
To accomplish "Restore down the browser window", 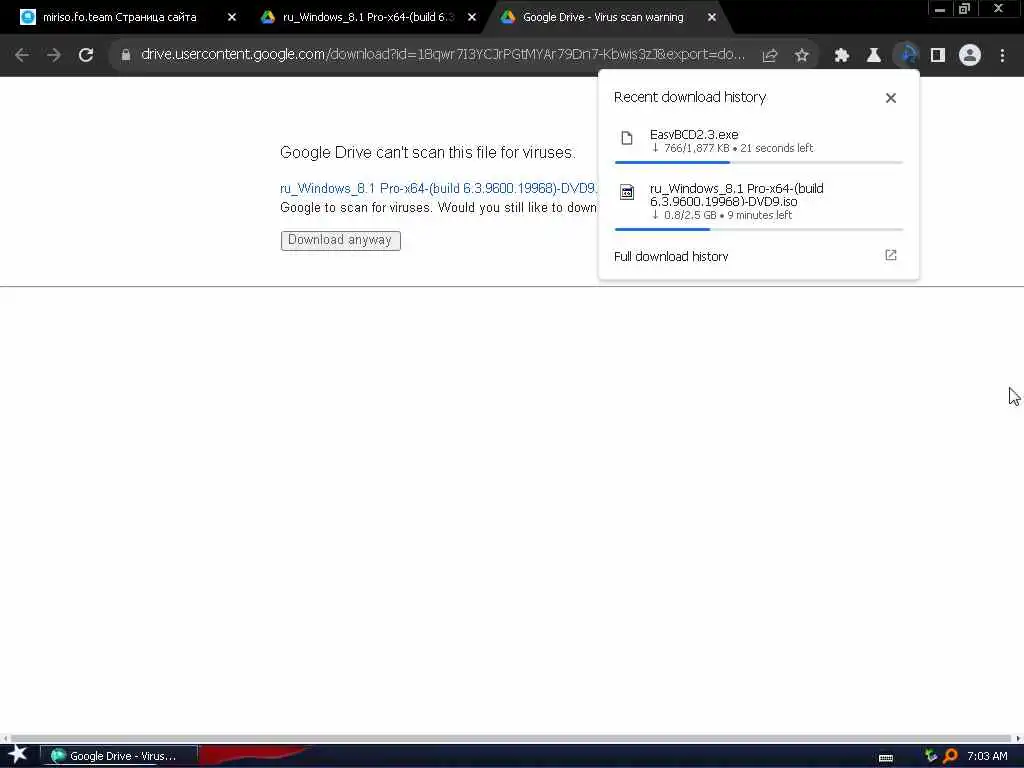I will click(964, 9).
